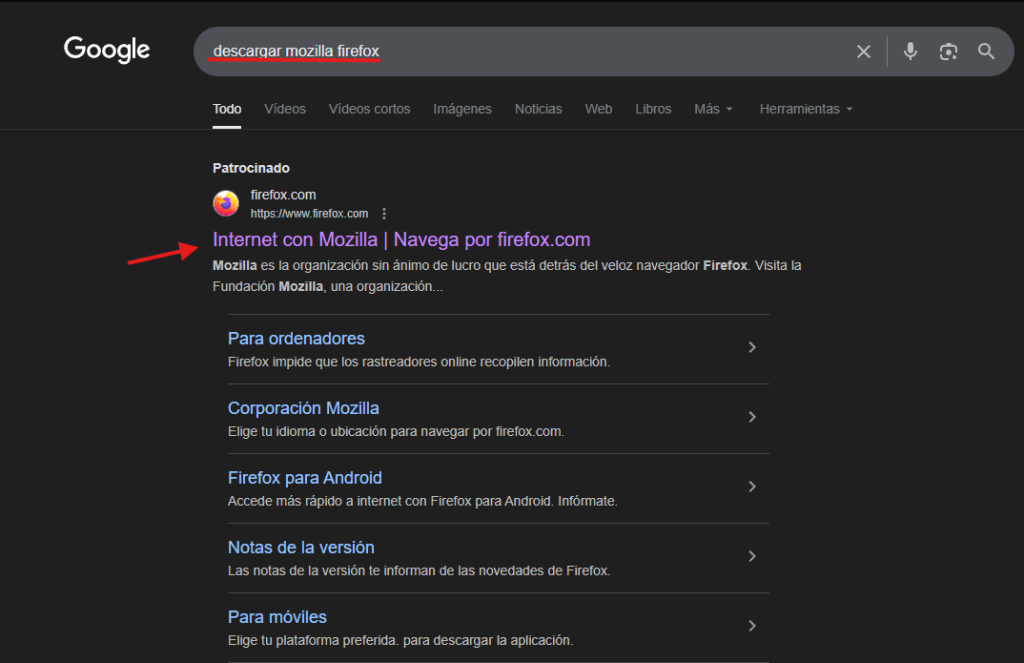Click the Google logo
The width and height of the screenshot is (1024, 663).
107,49
